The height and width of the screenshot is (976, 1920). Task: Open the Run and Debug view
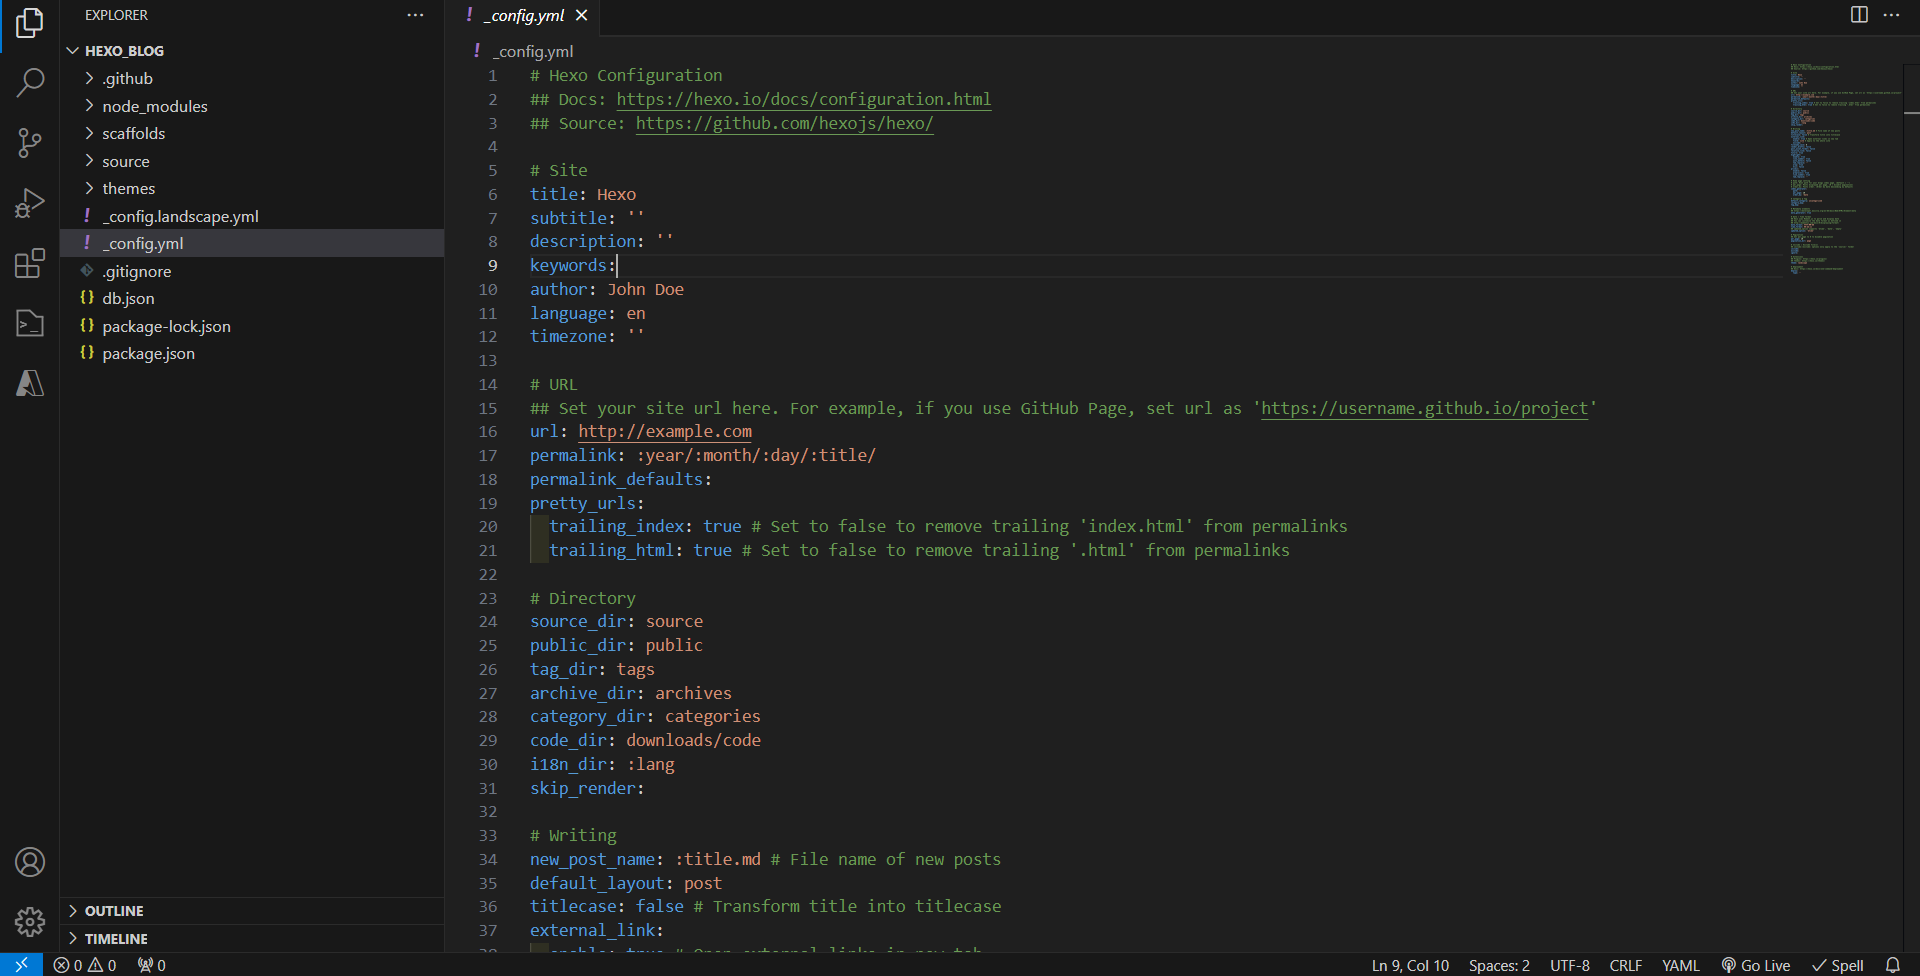click(x=30, y=203)
